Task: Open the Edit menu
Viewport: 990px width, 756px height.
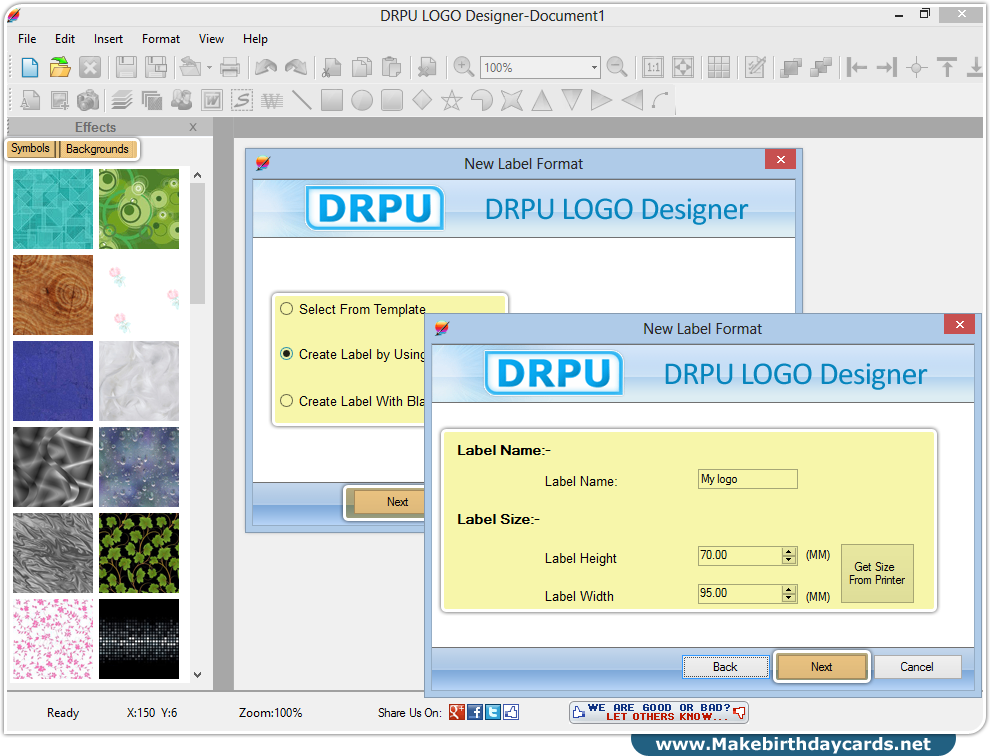Action: (x=65, y=39)
